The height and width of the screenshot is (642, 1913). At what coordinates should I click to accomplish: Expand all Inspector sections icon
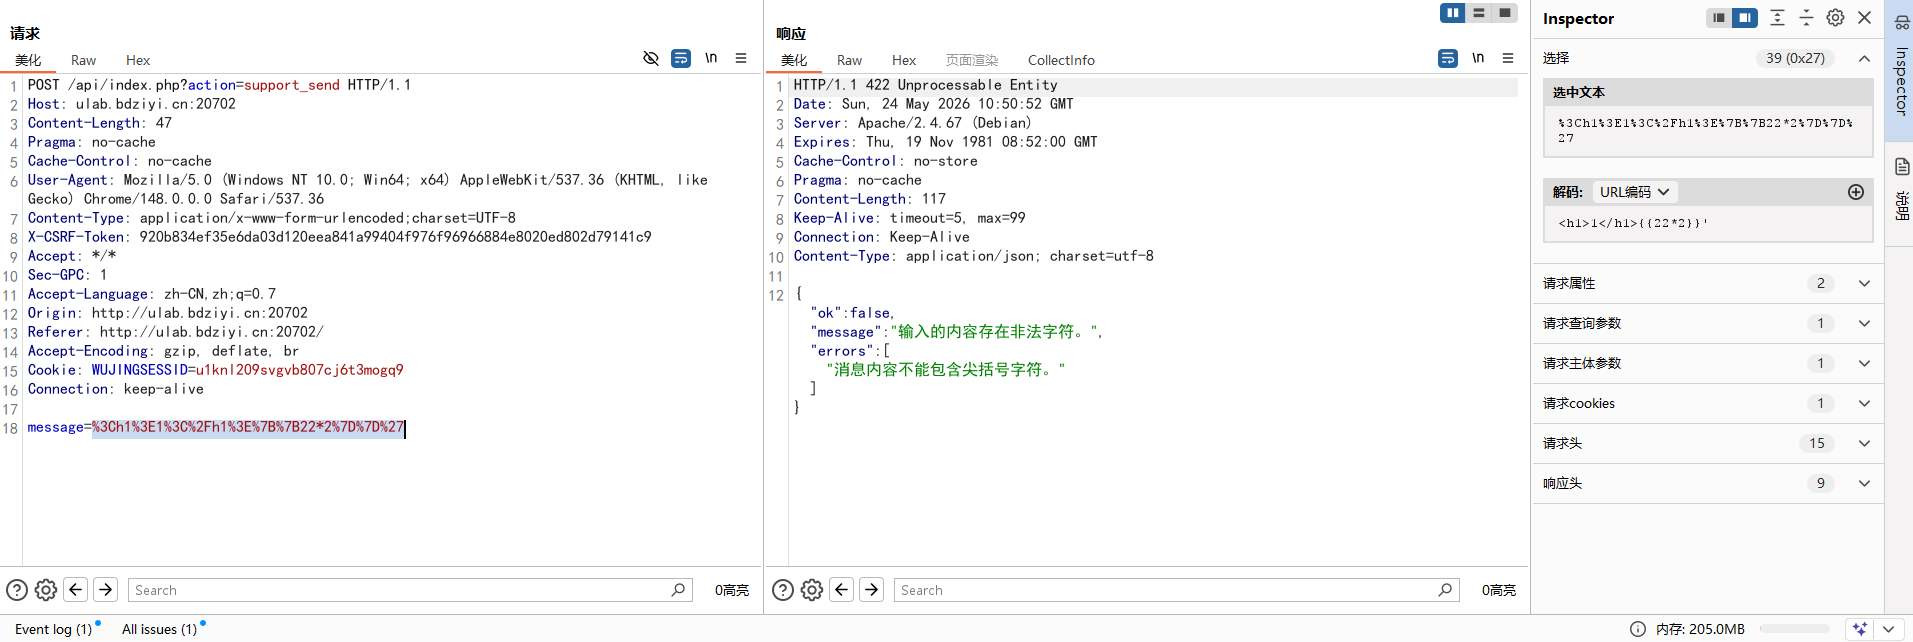coord(1777,18)
